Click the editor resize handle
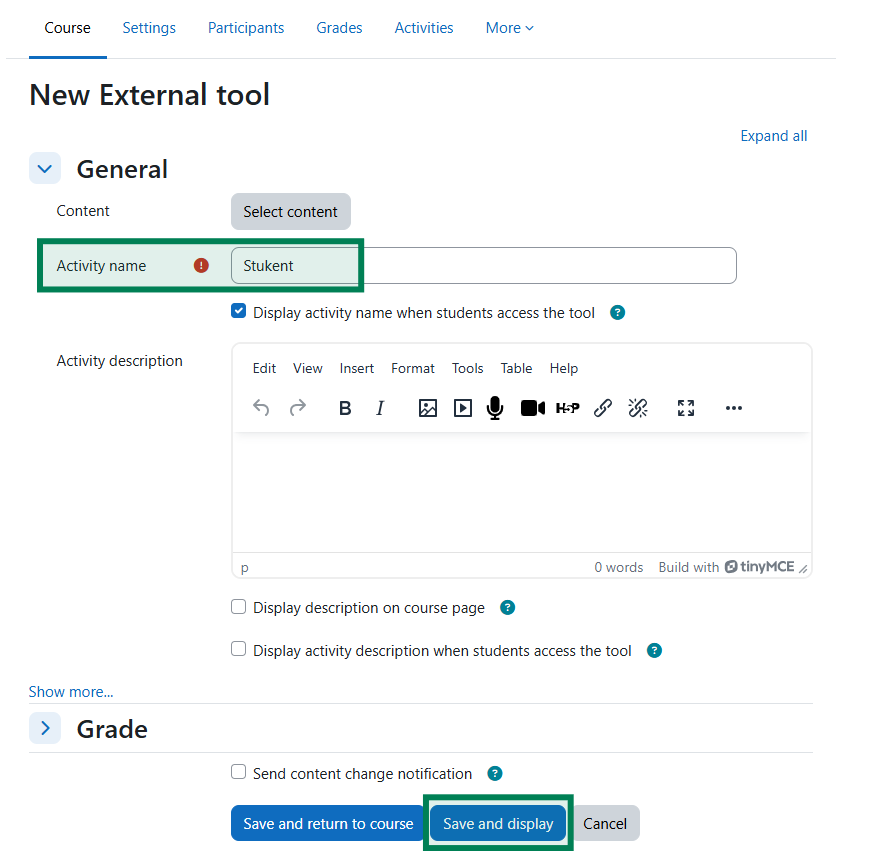The image size is (890, 851). [803, 568]
